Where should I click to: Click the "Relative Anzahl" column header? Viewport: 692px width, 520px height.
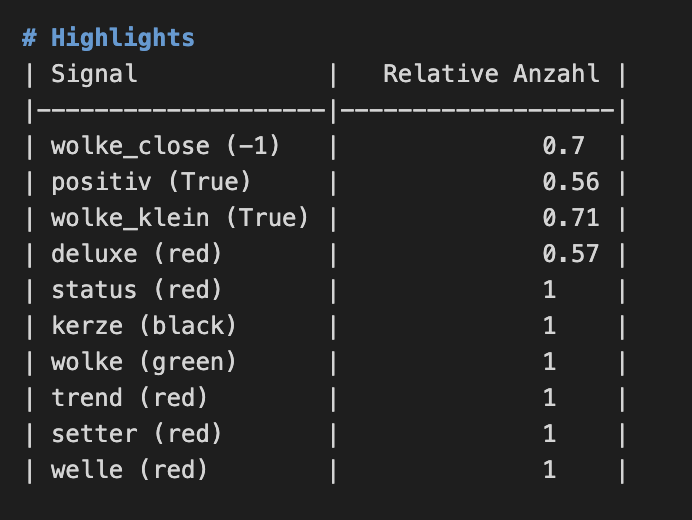(491, 74)
